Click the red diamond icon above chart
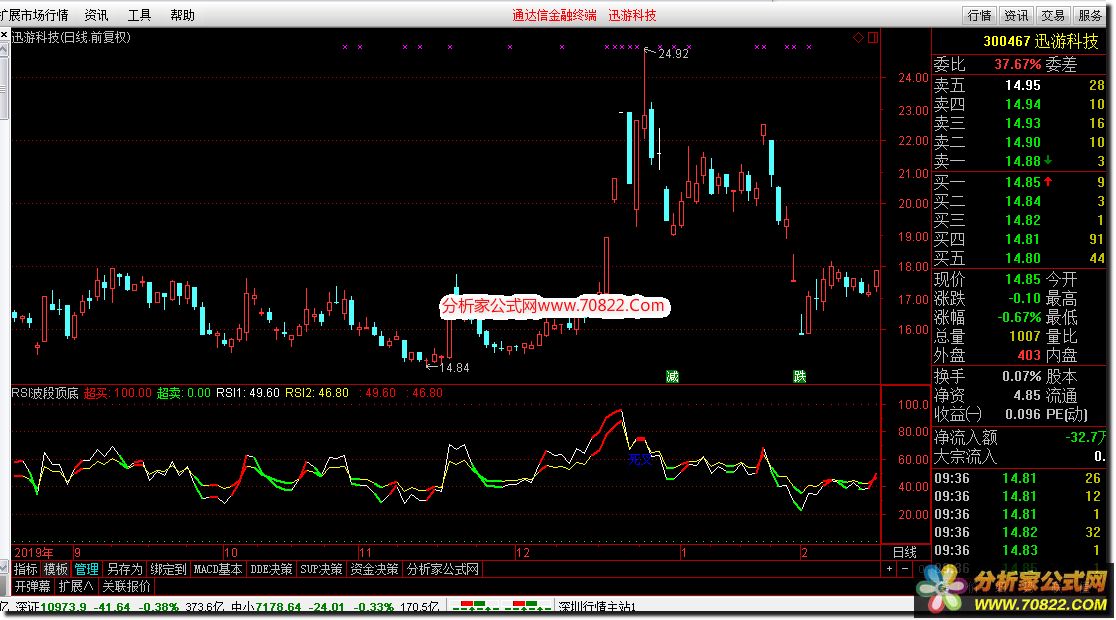Viewport: 1116px width, 620px height. click(x=858, y=37)
